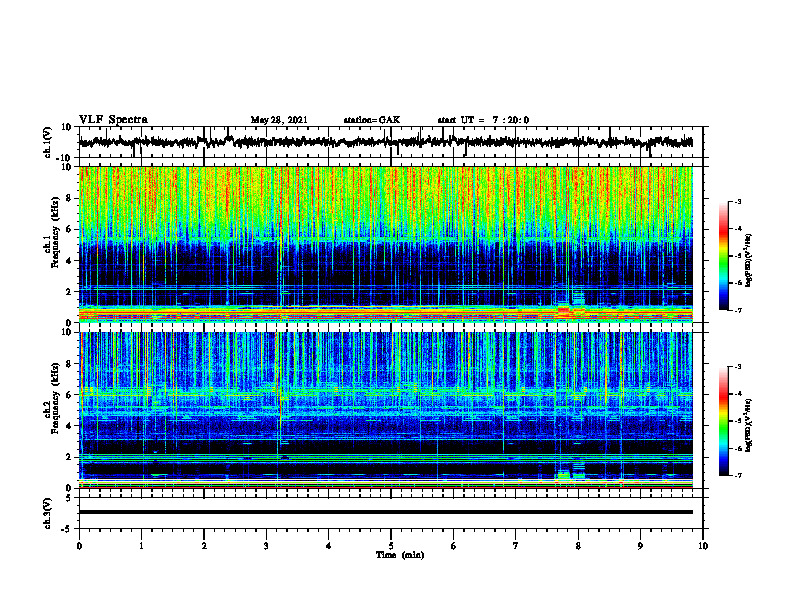Click the -5 tick on ch.1 color bar
The width and height of the screenshot is (792, 612).
coord(738,256)
